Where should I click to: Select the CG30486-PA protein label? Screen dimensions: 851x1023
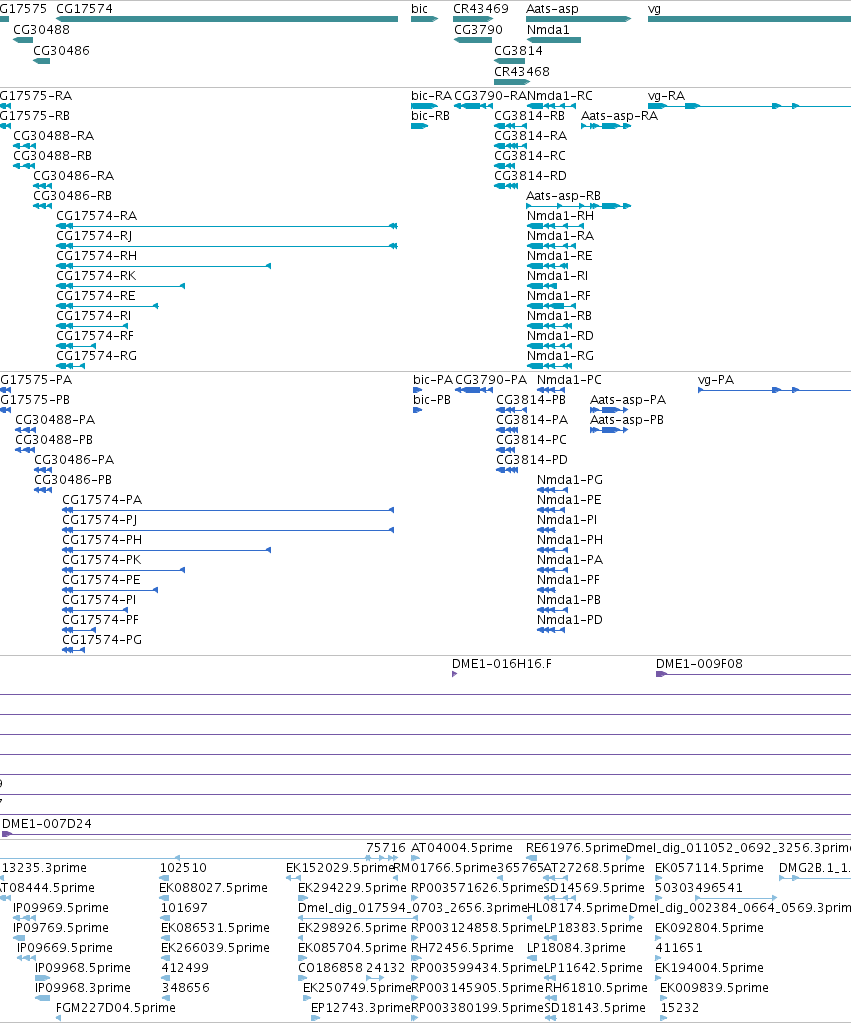pos(74,459)
